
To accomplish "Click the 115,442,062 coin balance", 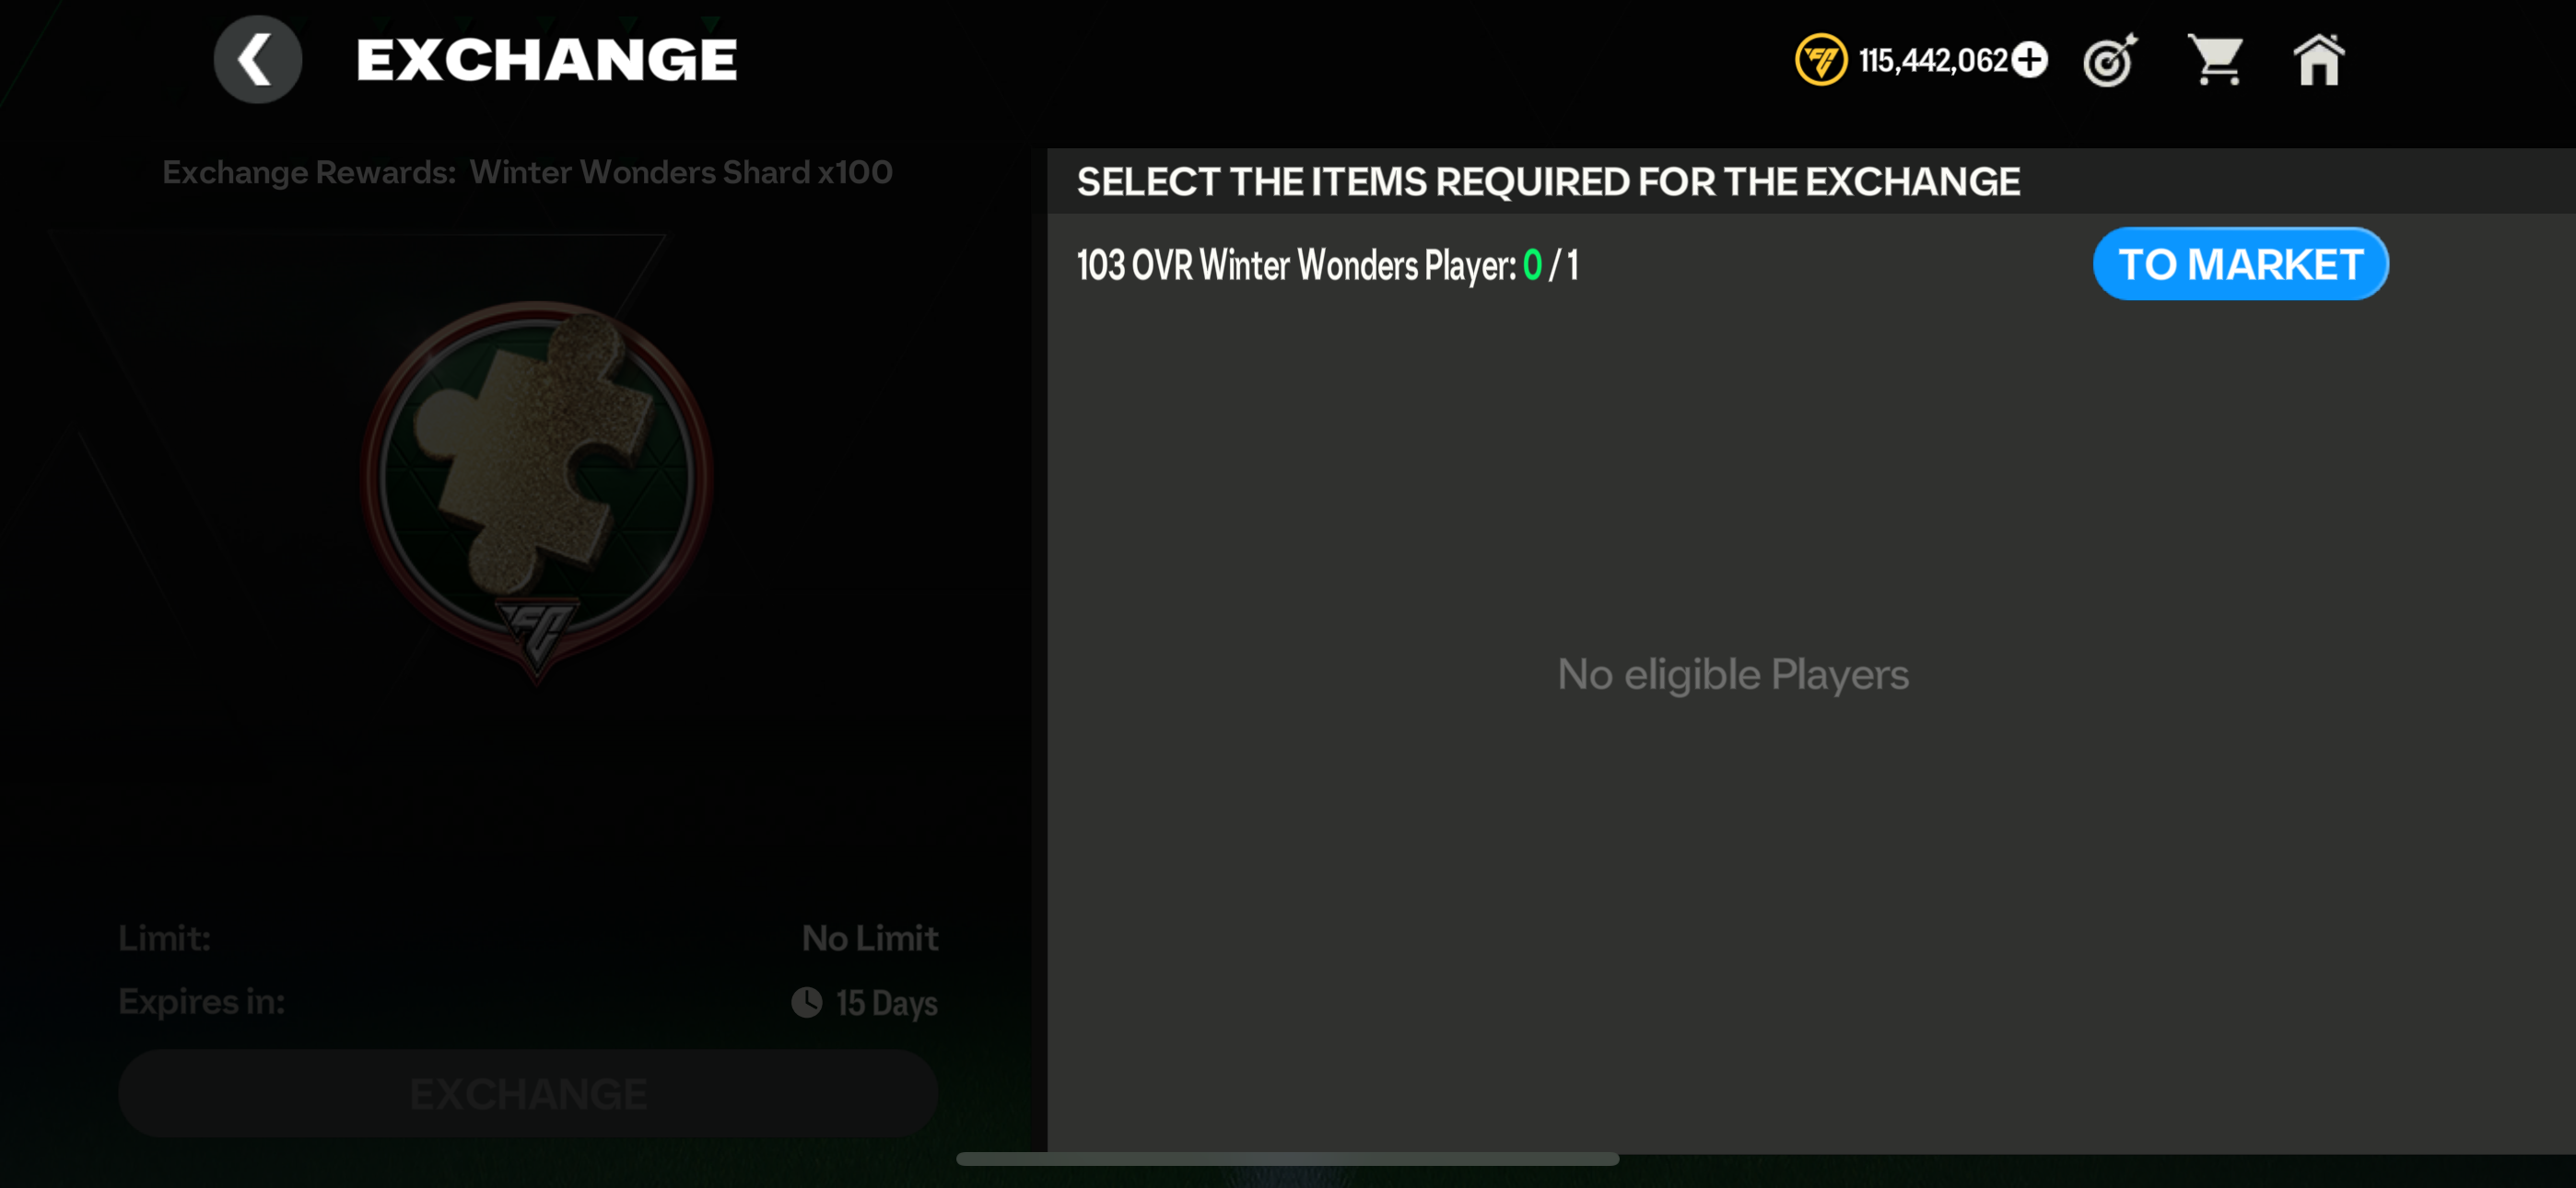I will click(1932, 61).
